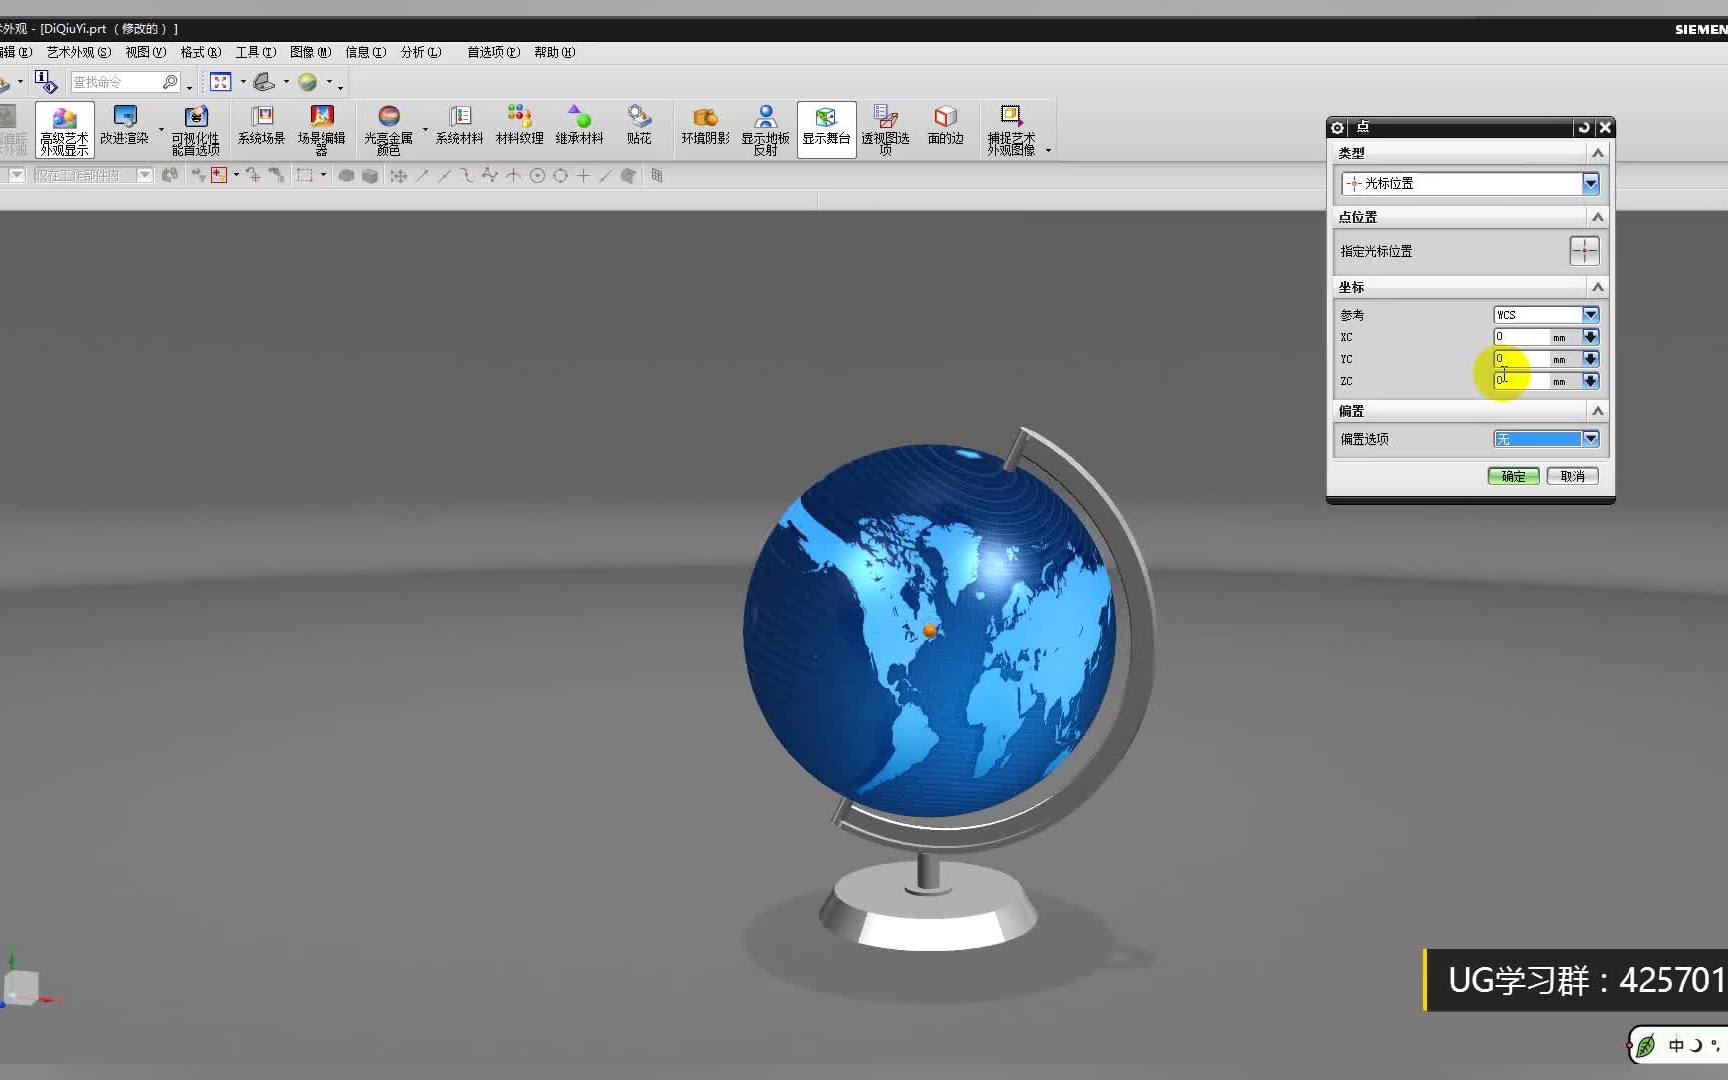
Task: Collapse the 偏置 section
Action: click(1597, 411)
